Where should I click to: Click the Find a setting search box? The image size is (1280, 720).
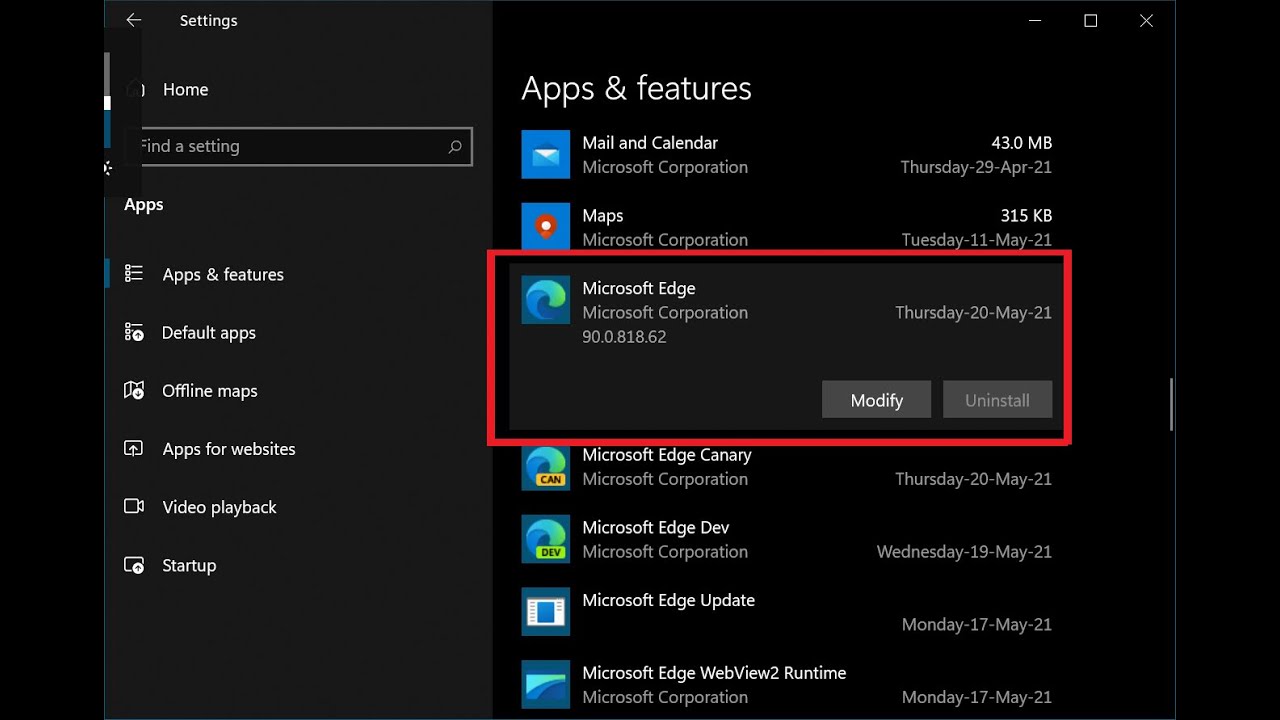coord(298,146)
